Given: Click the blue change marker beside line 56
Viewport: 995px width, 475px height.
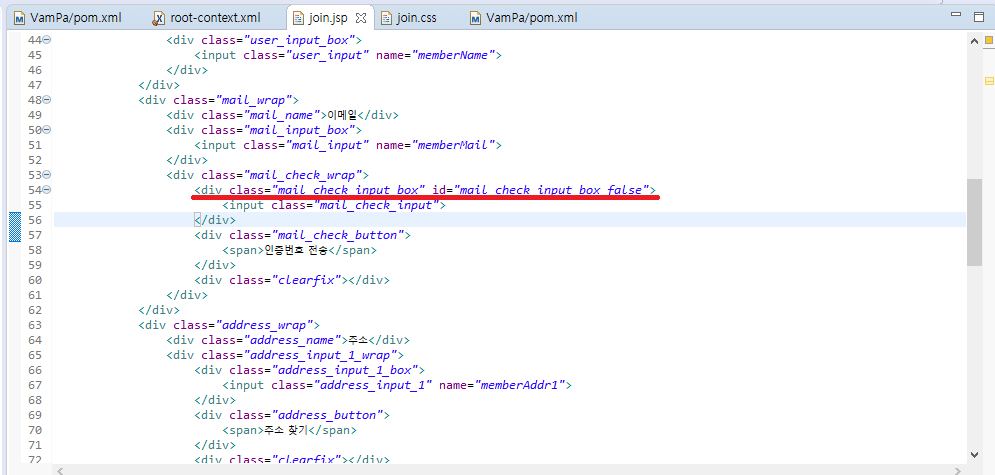Looking at the screenshot, I should click(x=15, y=228).
